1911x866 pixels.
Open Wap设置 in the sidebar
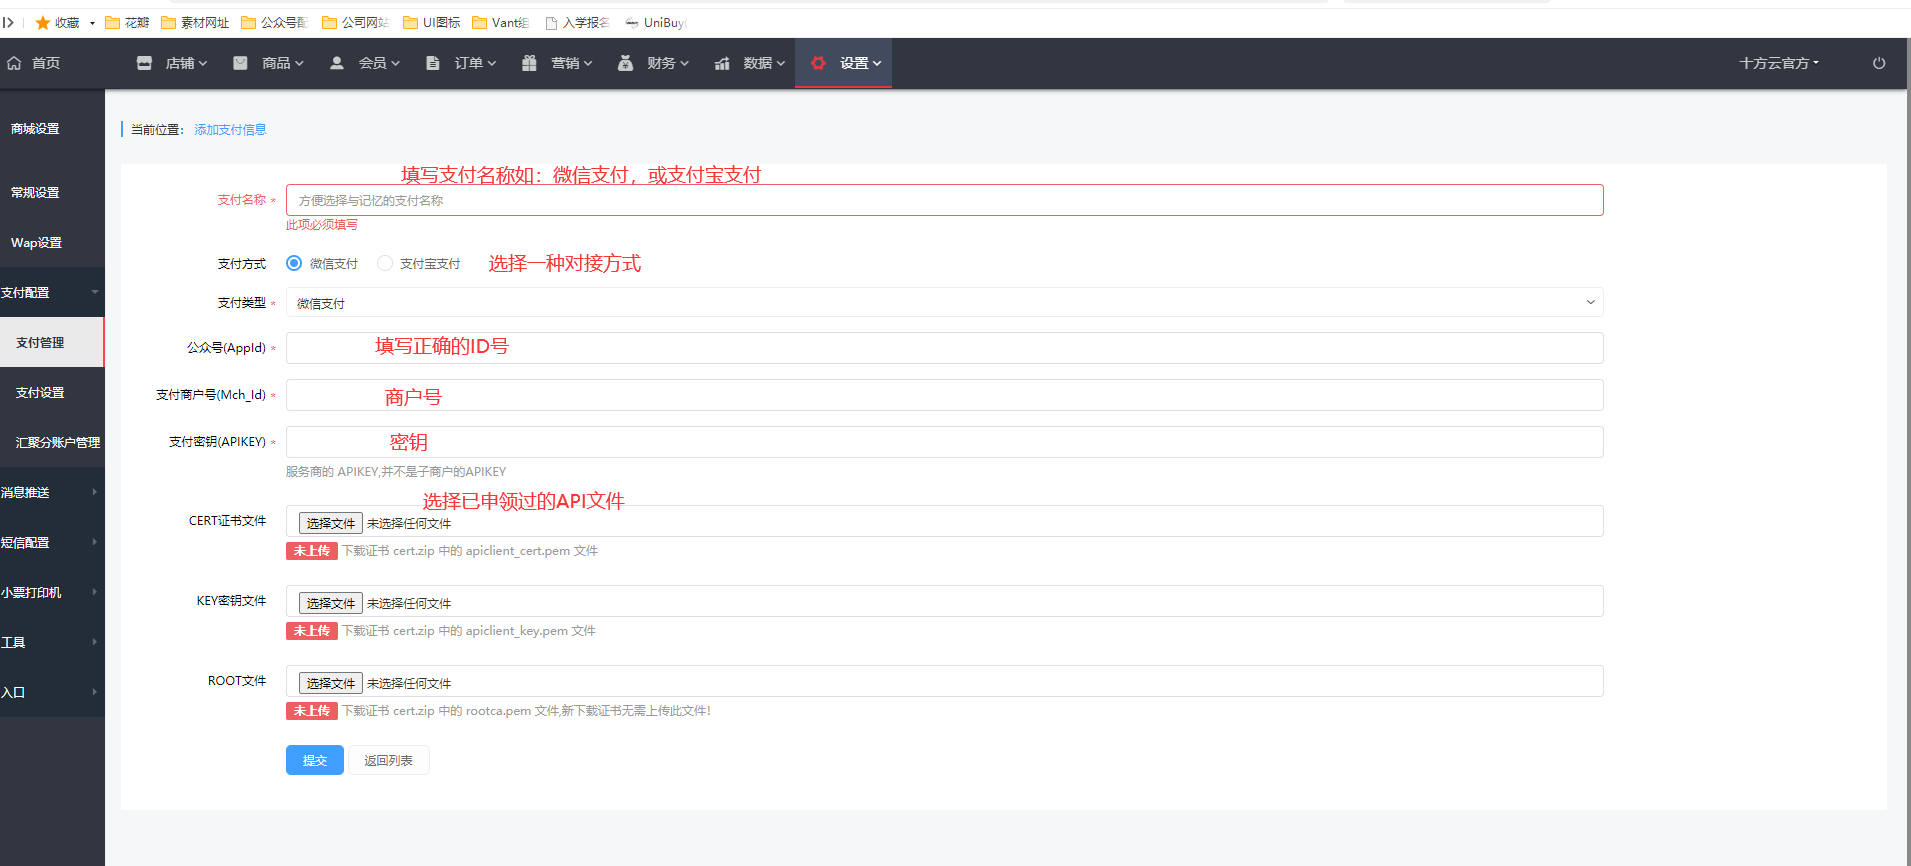(x=36, y=242)
